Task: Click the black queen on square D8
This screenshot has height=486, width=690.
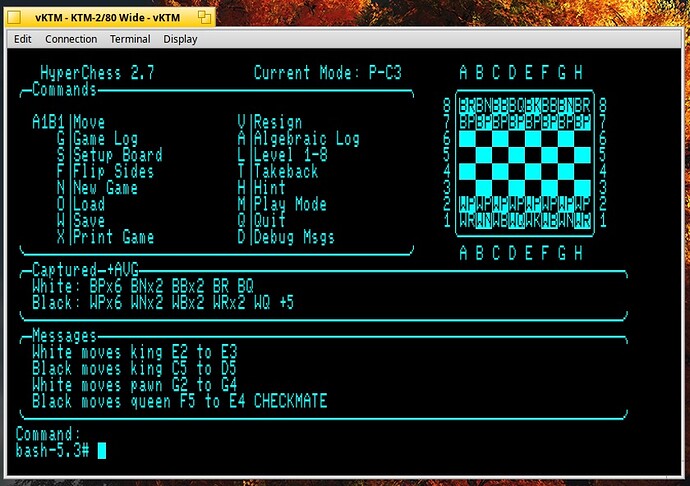Action: pyautogui.click(x=517, y=106)
